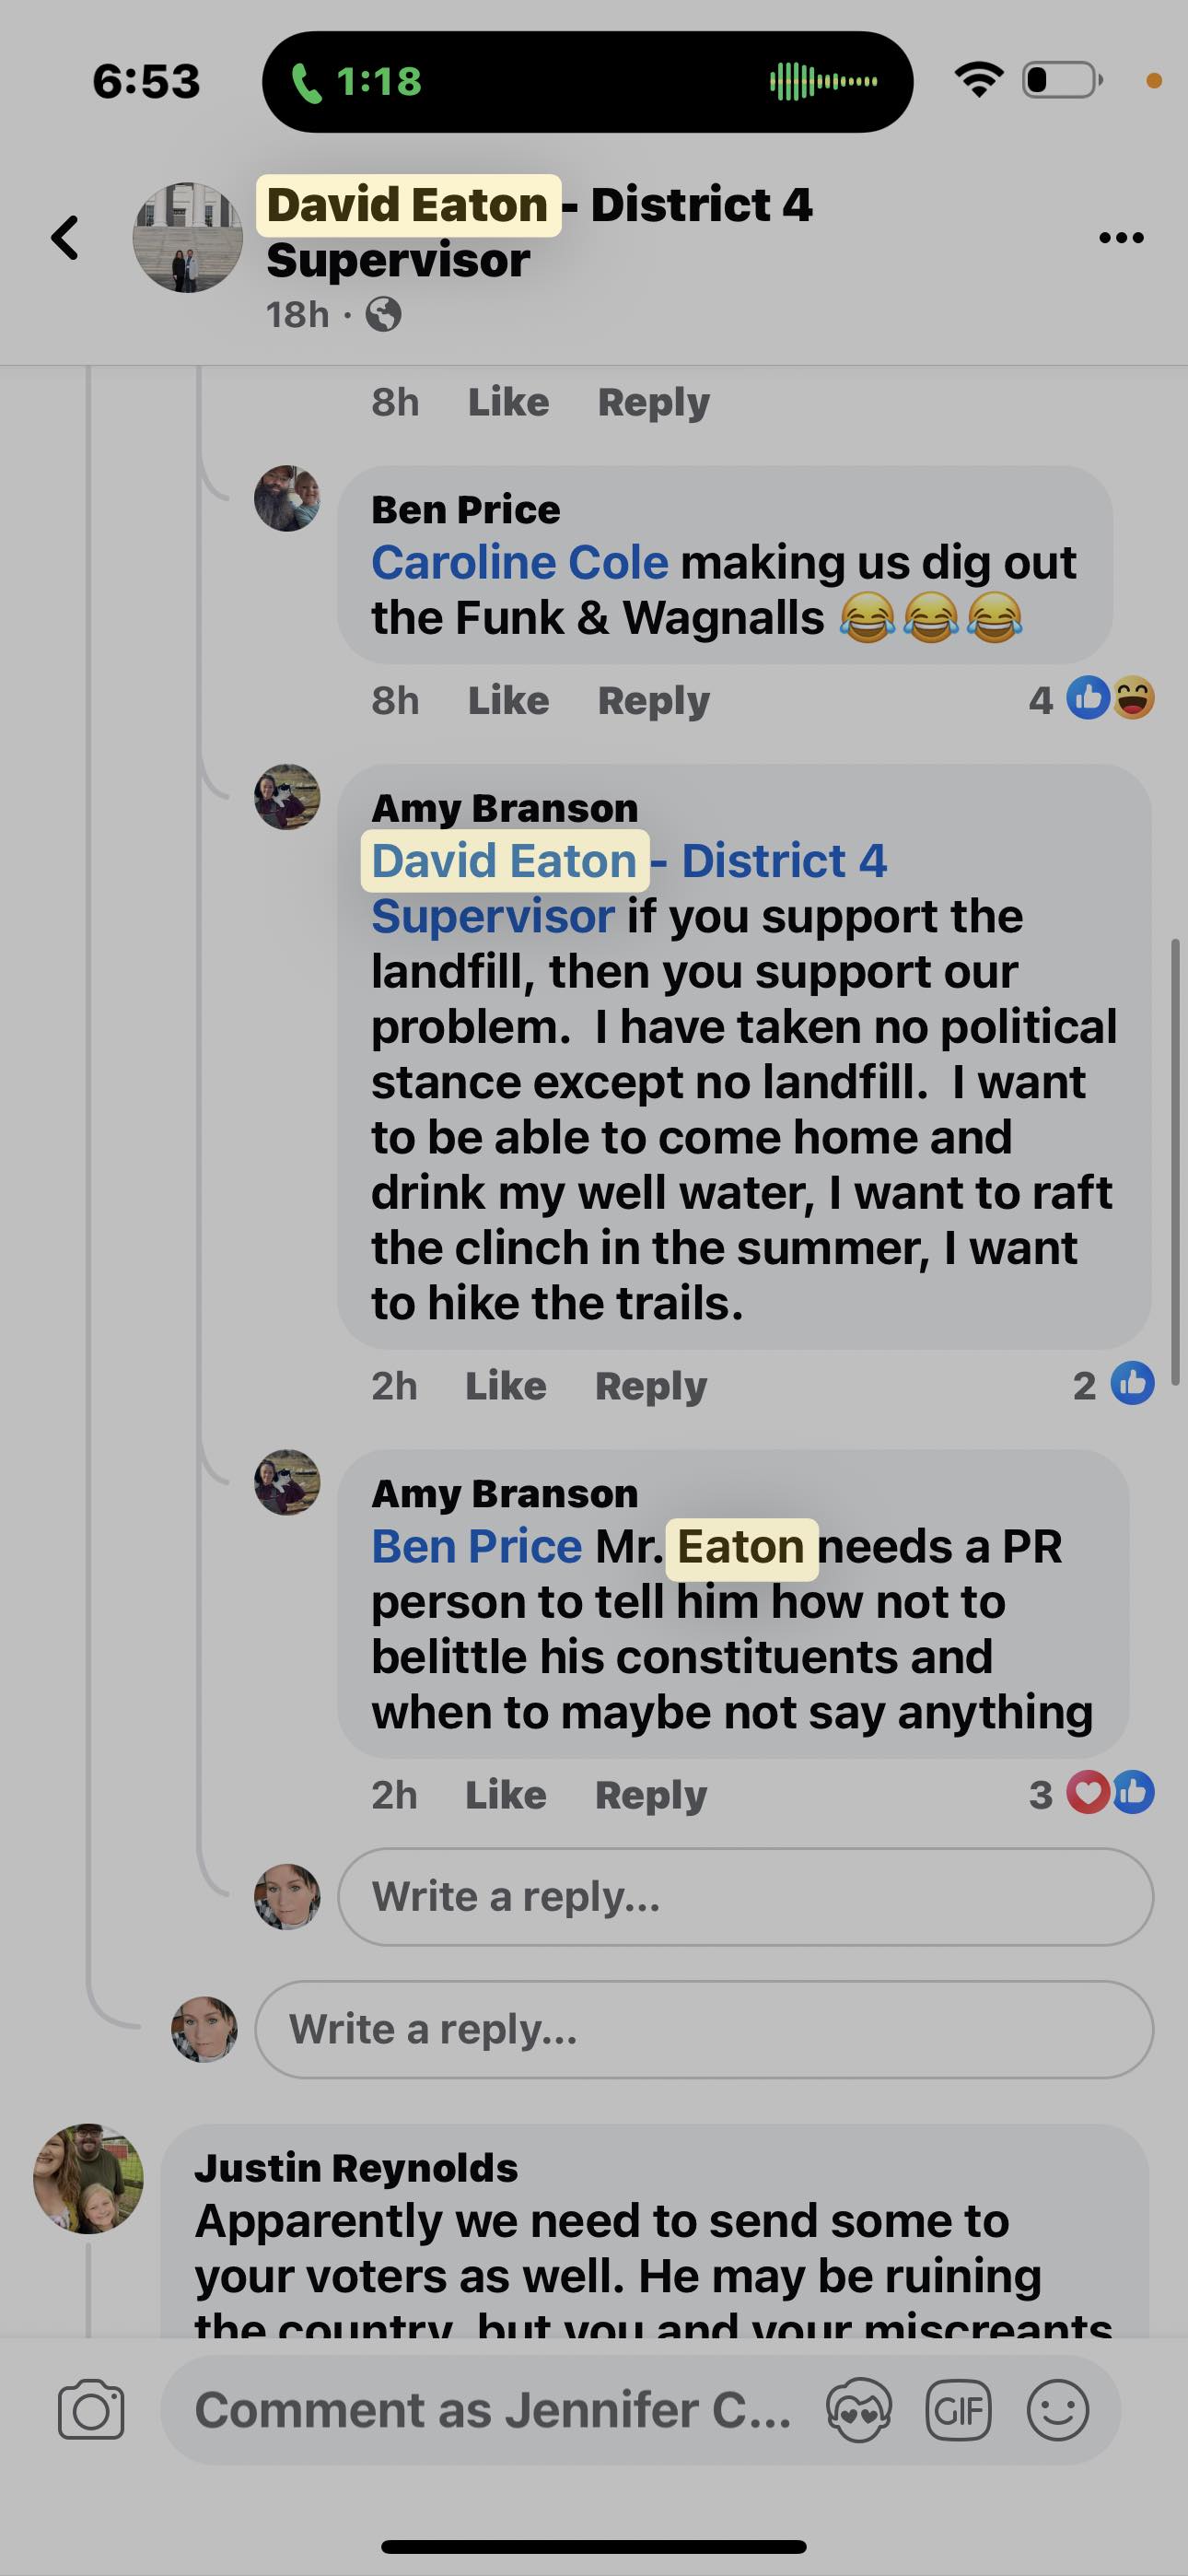View reactions on Ben Price's comment
1188x2576 pixels.
(1110, 698)
